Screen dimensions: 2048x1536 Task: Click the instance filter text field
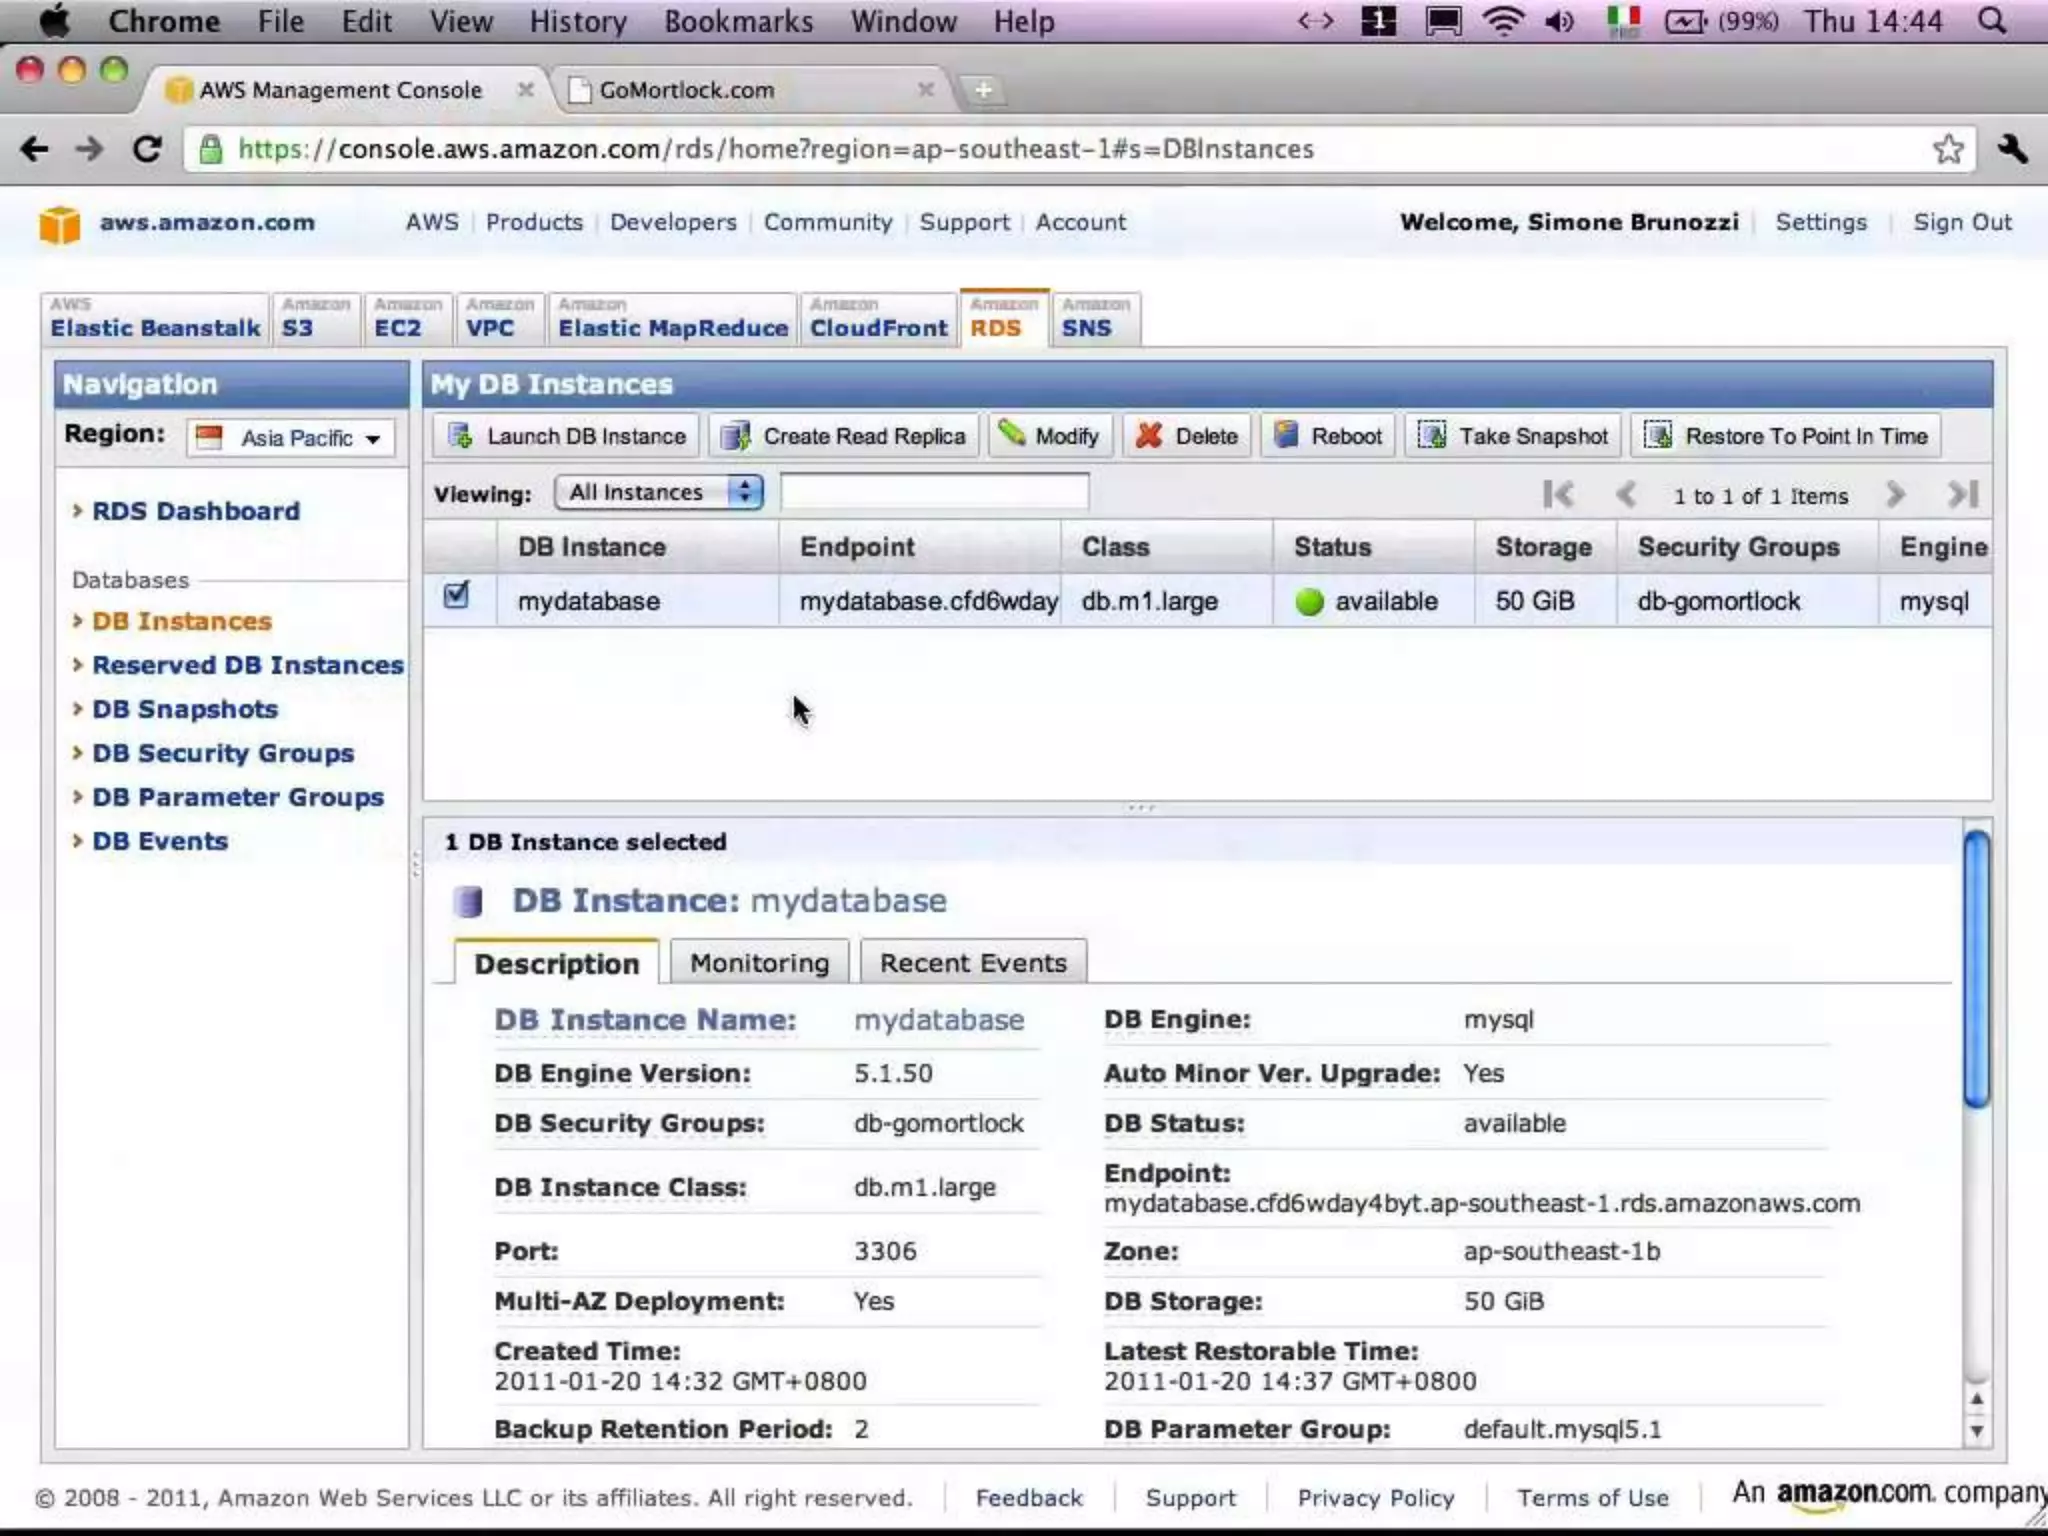[934, 492]
